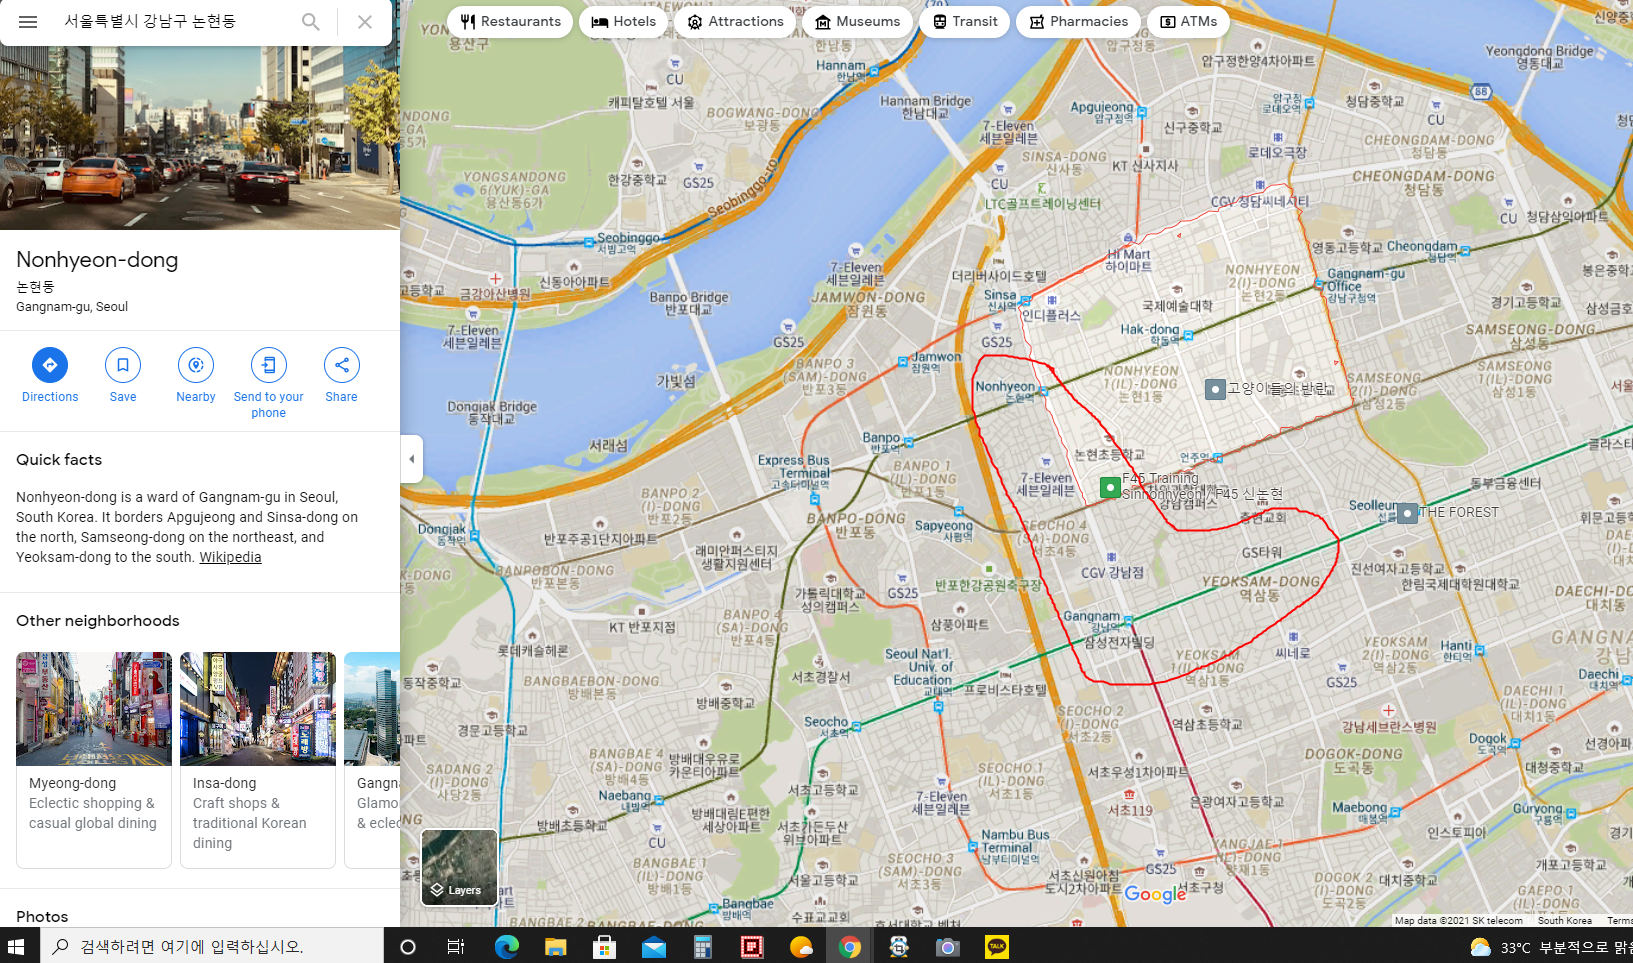
Task: Click the Gangnam station icon
Action: click(x=1128, y=621)
